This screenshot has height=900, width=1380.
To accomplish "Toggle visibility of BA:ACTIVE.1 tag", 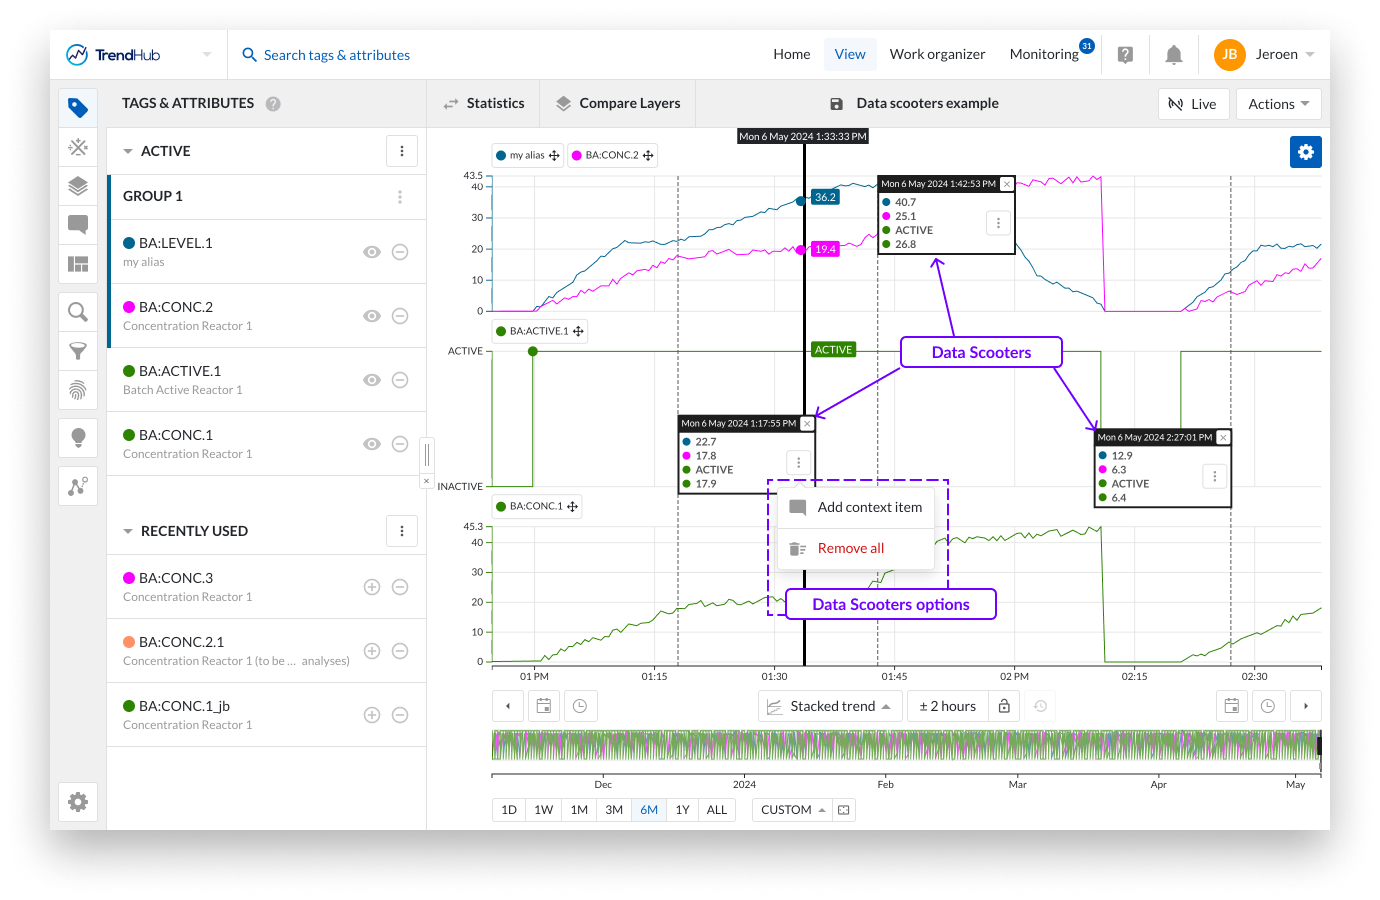I will click(x=372, y=380).
